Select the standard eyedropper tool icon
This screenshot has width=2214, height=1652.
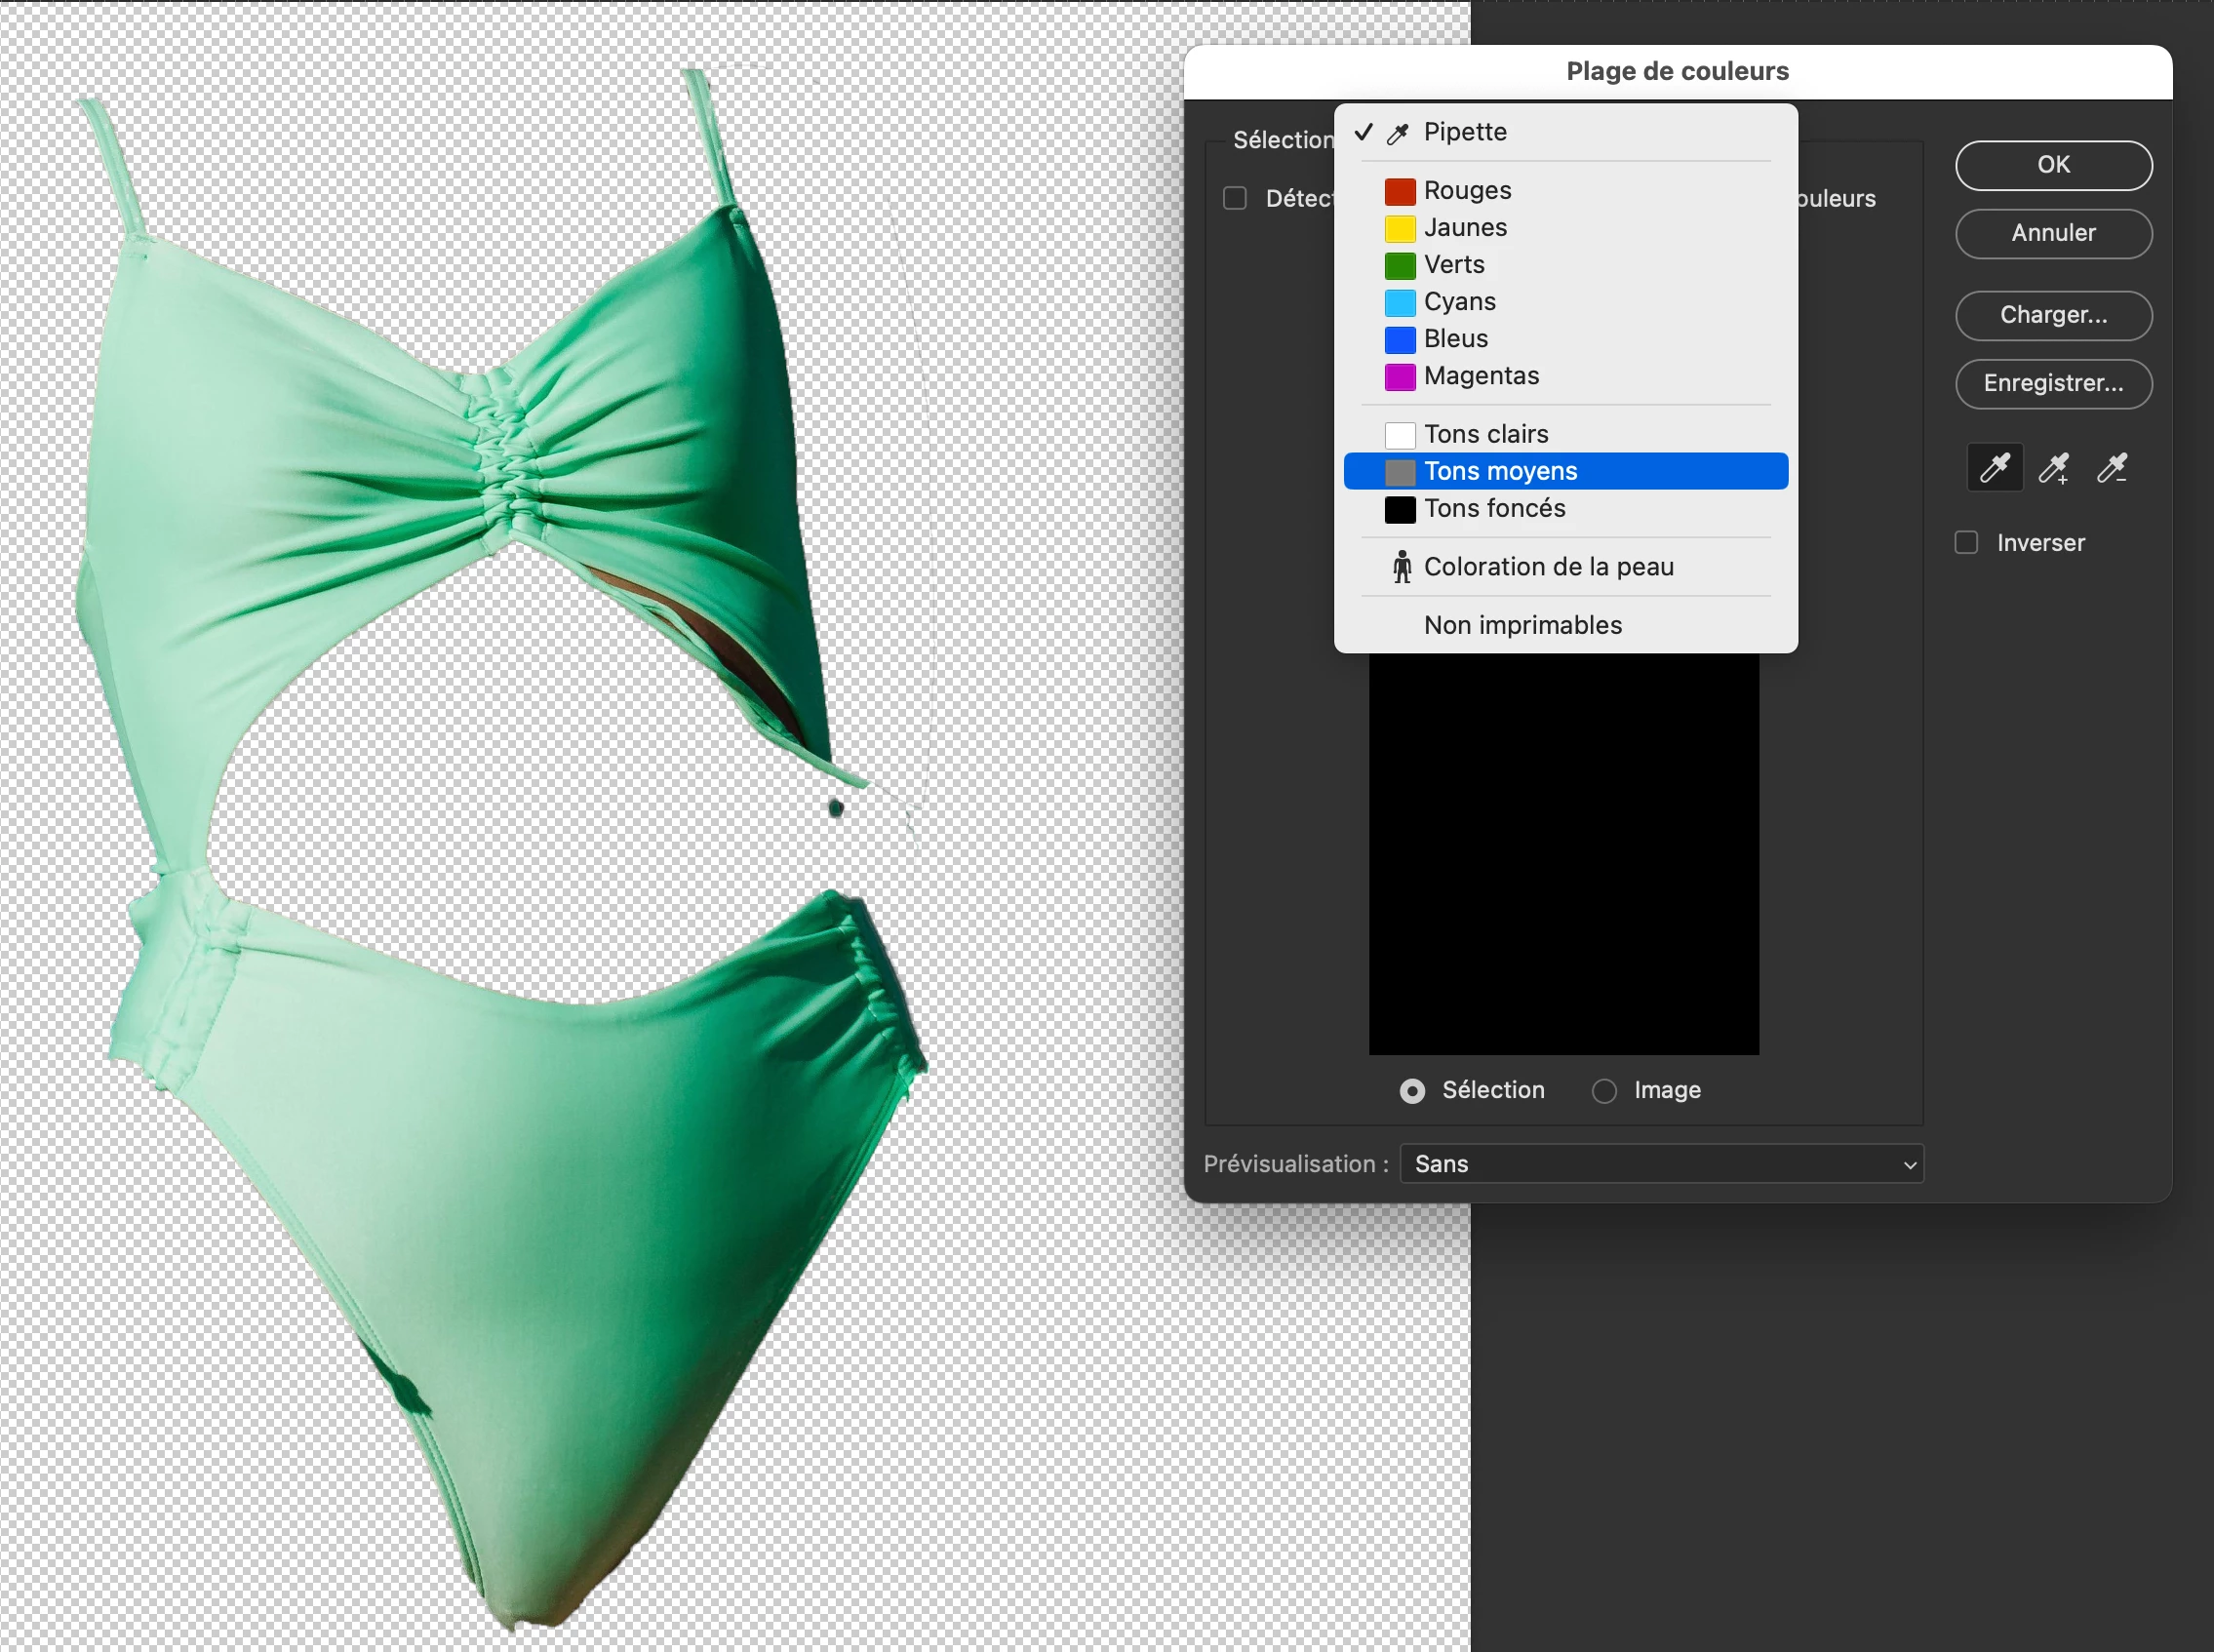[x=1994, y=468]
